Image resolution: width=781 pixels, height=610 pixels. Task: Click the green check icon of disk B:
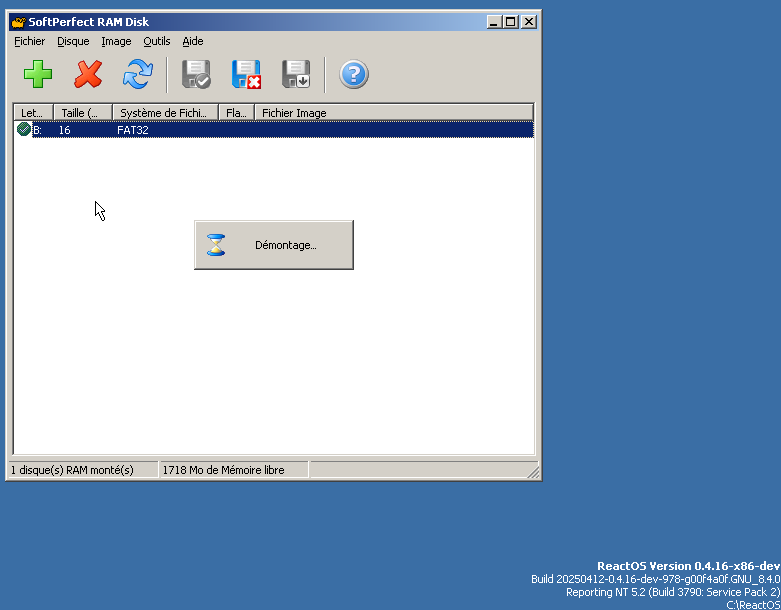tap(23, 129)
